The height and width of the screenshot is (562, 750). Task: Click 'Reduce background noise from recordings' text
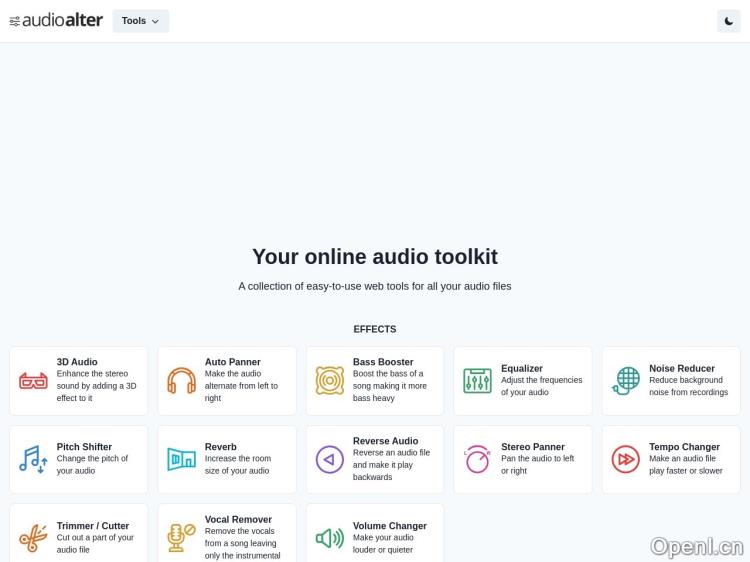point(688,386)
